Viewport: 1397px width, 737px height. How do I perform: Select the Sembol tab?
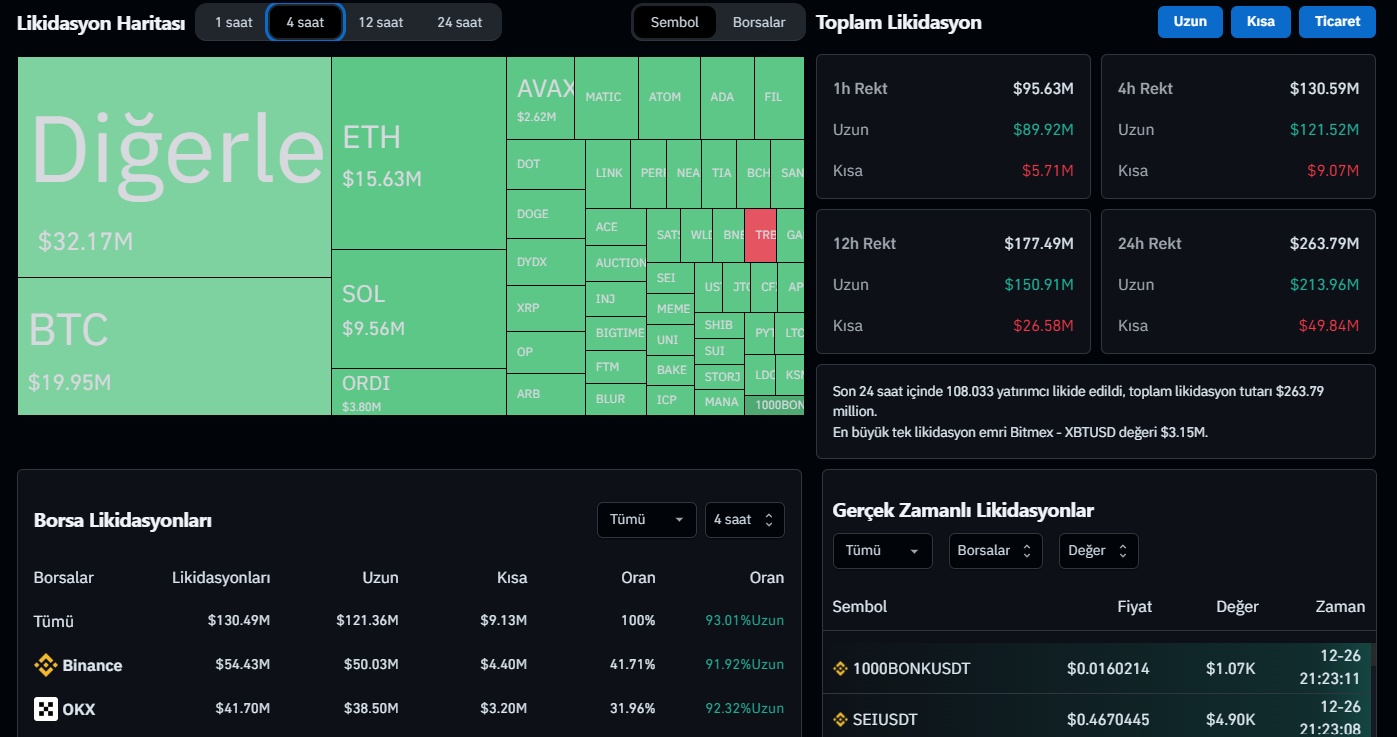tap(675, 22)
